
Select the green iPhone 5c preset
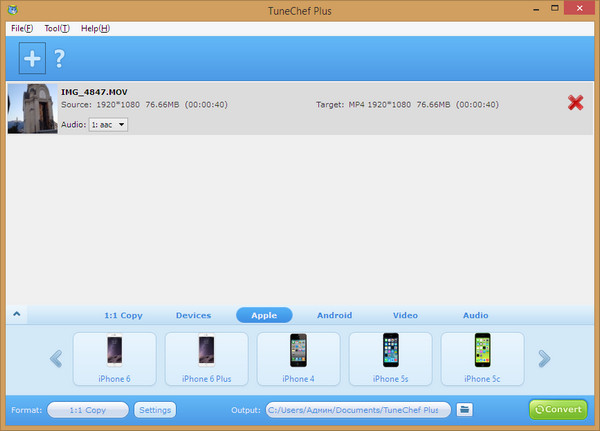(x=482, y=359)
